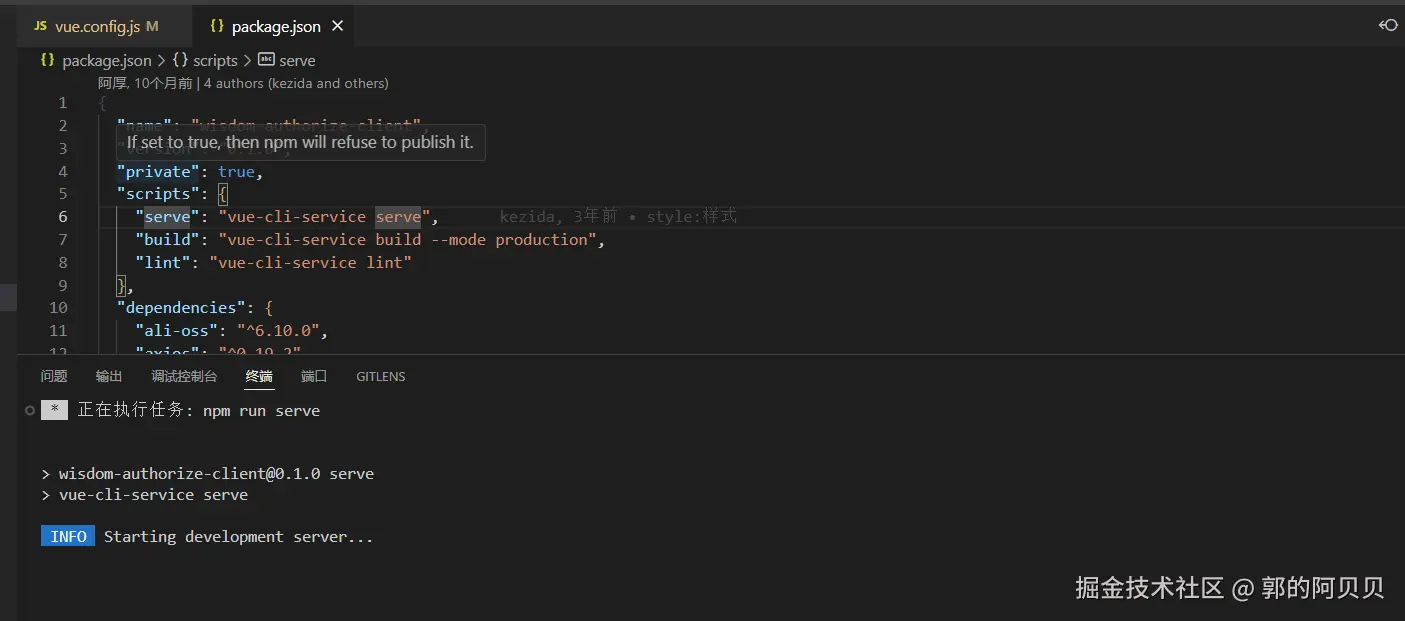
Task: Switch to the vue.config.js tab
Action: 97,26
